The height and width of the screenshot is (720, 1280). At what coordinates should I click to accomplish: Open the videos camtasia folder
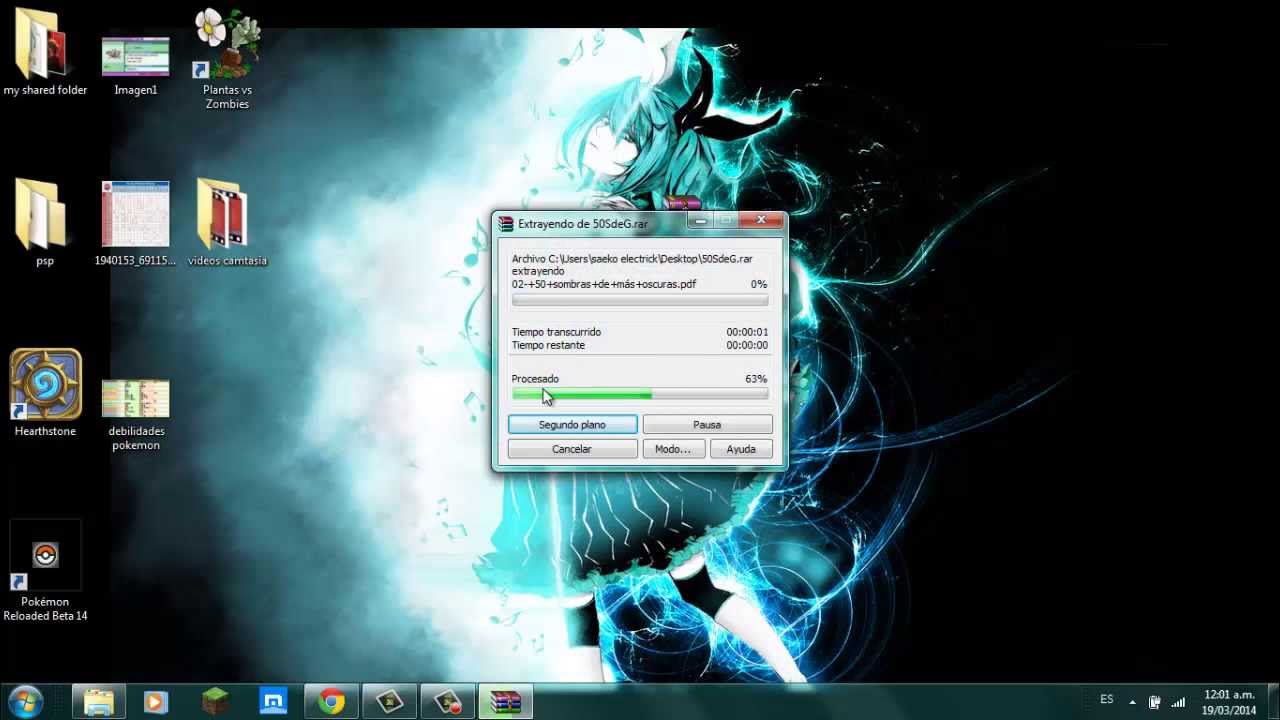tap(227, 222)
